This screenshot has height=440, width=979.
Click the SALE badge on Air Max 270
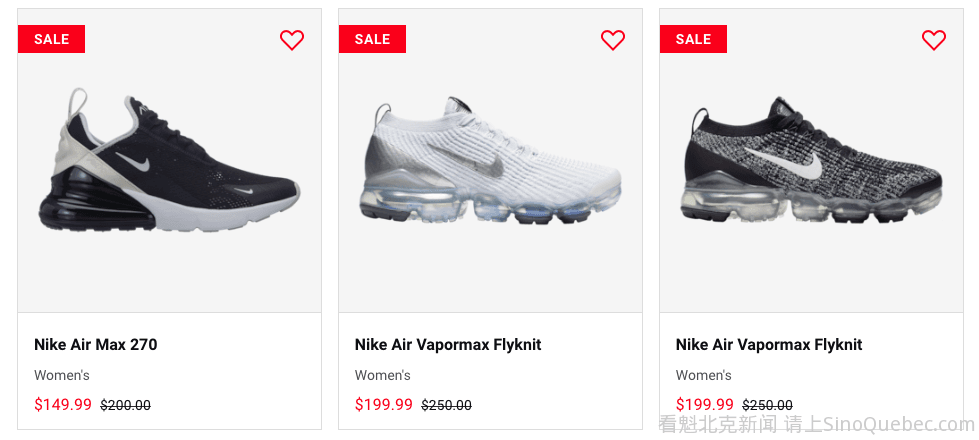52,39
